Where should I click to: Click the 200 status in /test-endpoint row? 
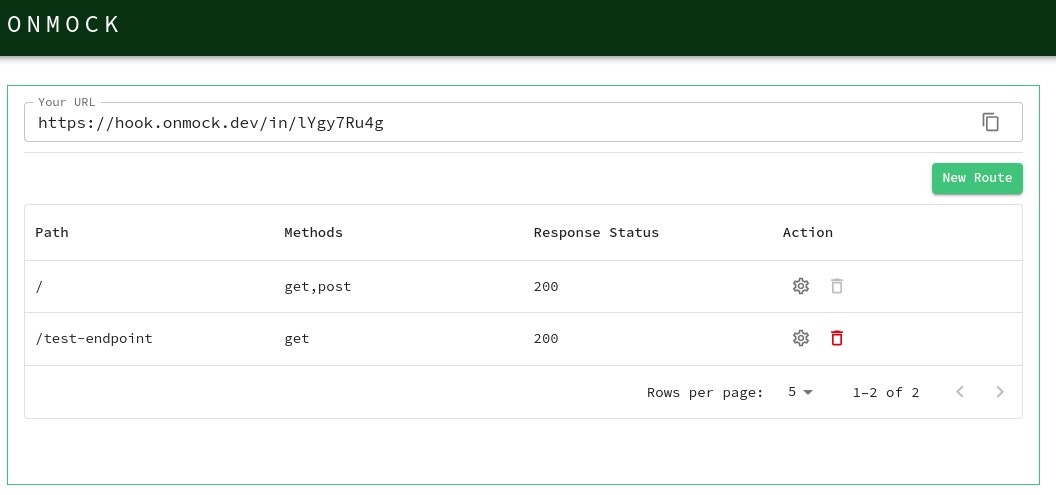tap(546, 338)
